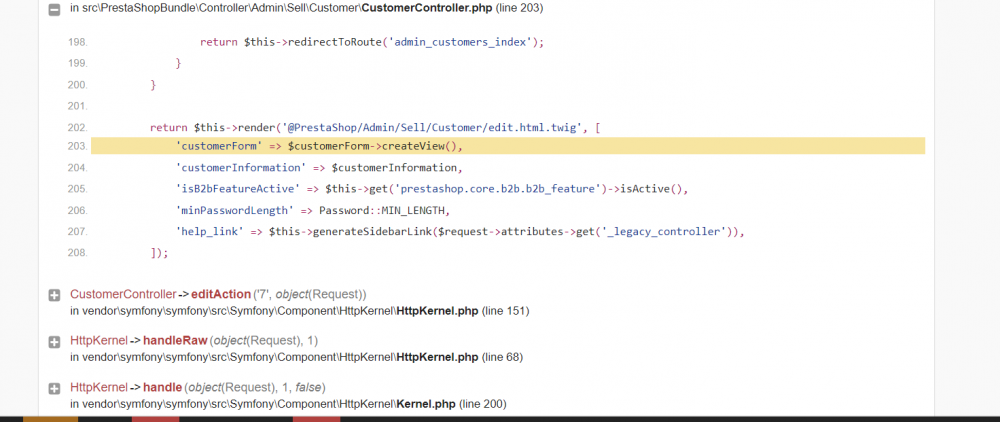
Task: Click line 206 minPasswordLength code
Action: [312, 210]
